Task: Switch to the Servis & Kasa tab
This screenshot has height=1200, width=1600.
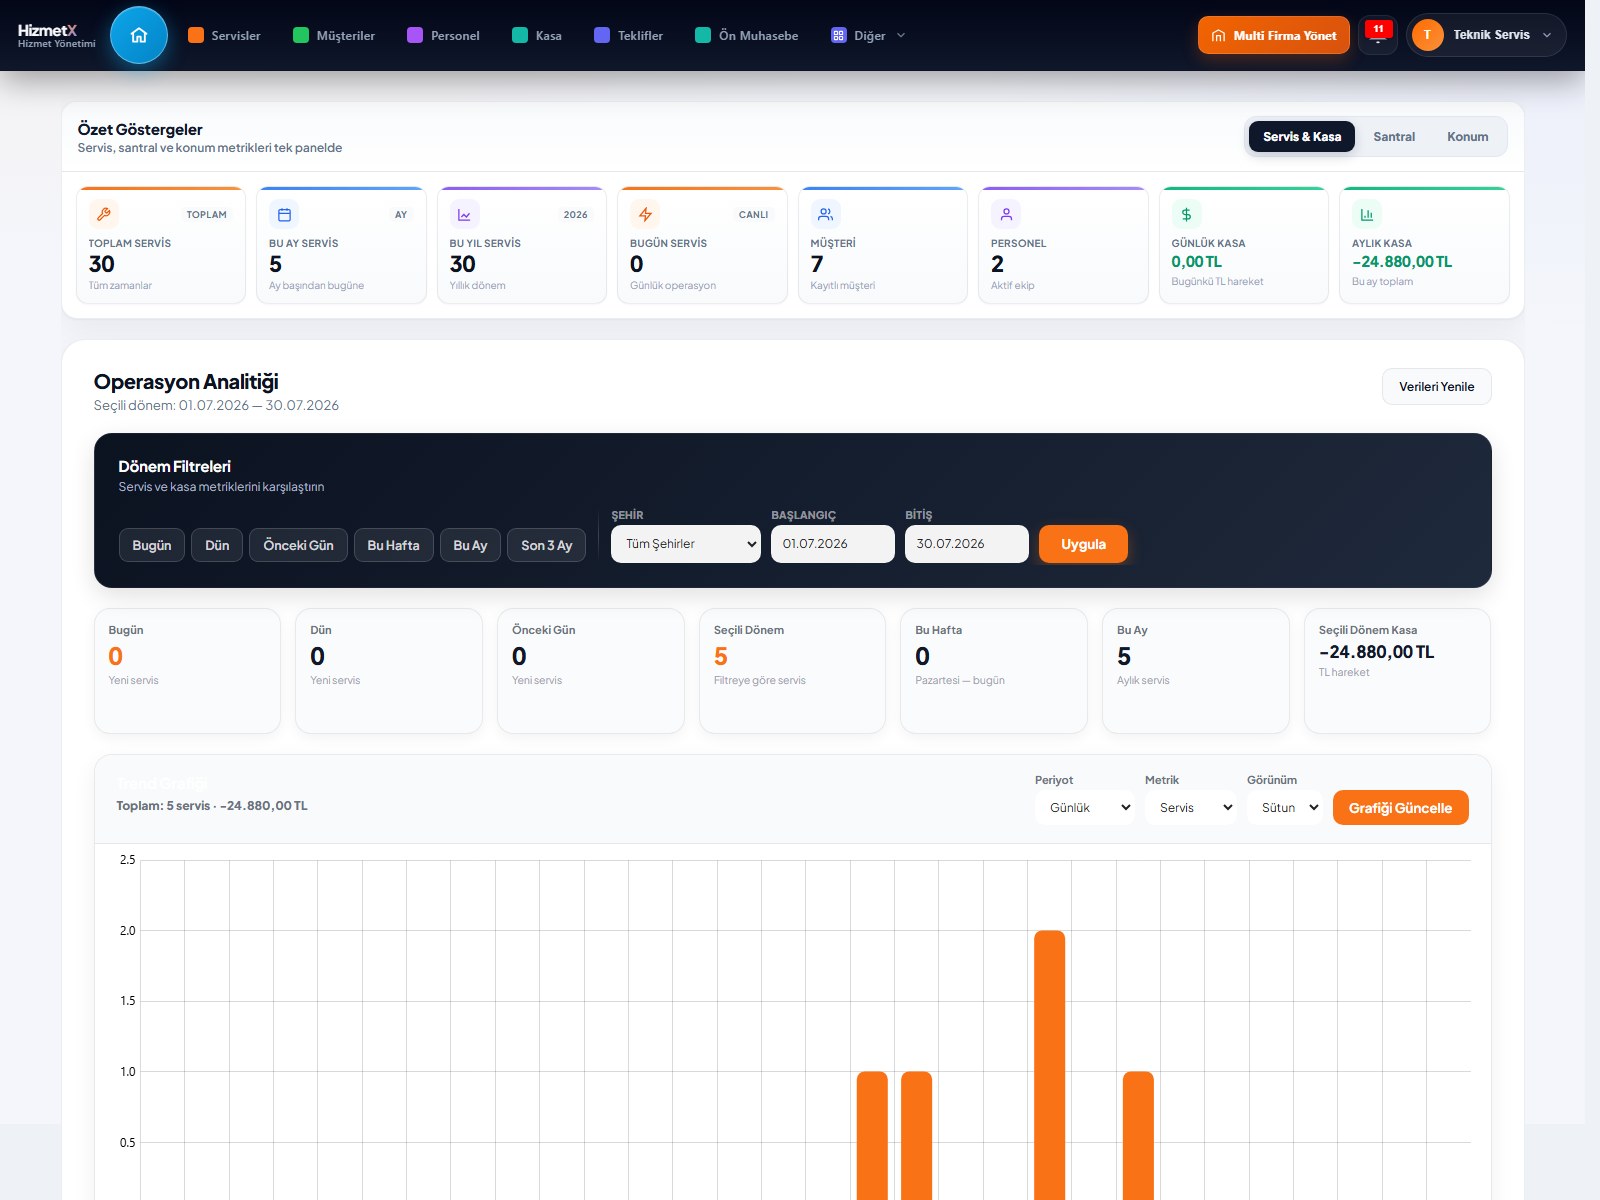Action: [x=1302, y=137]
